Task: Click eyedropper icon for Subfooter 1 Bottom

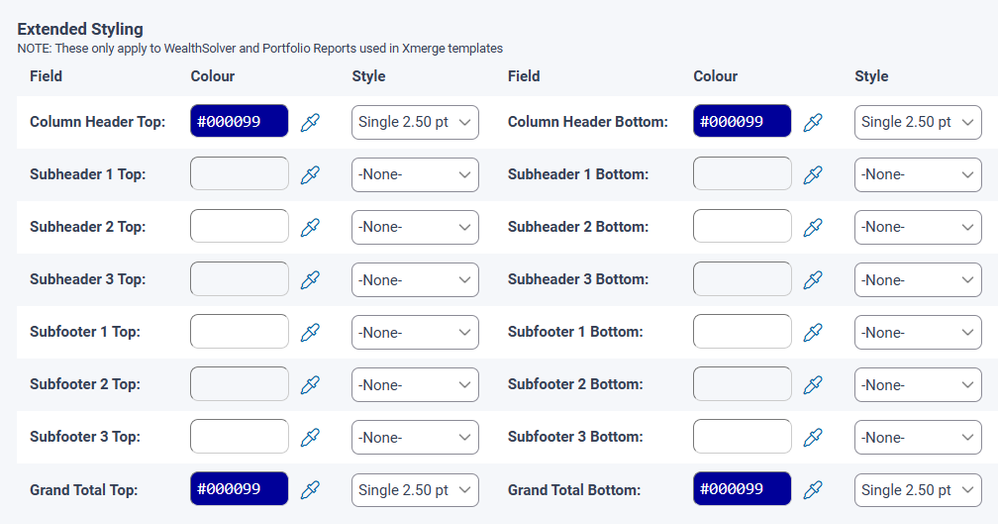Action: coord(814,332)
